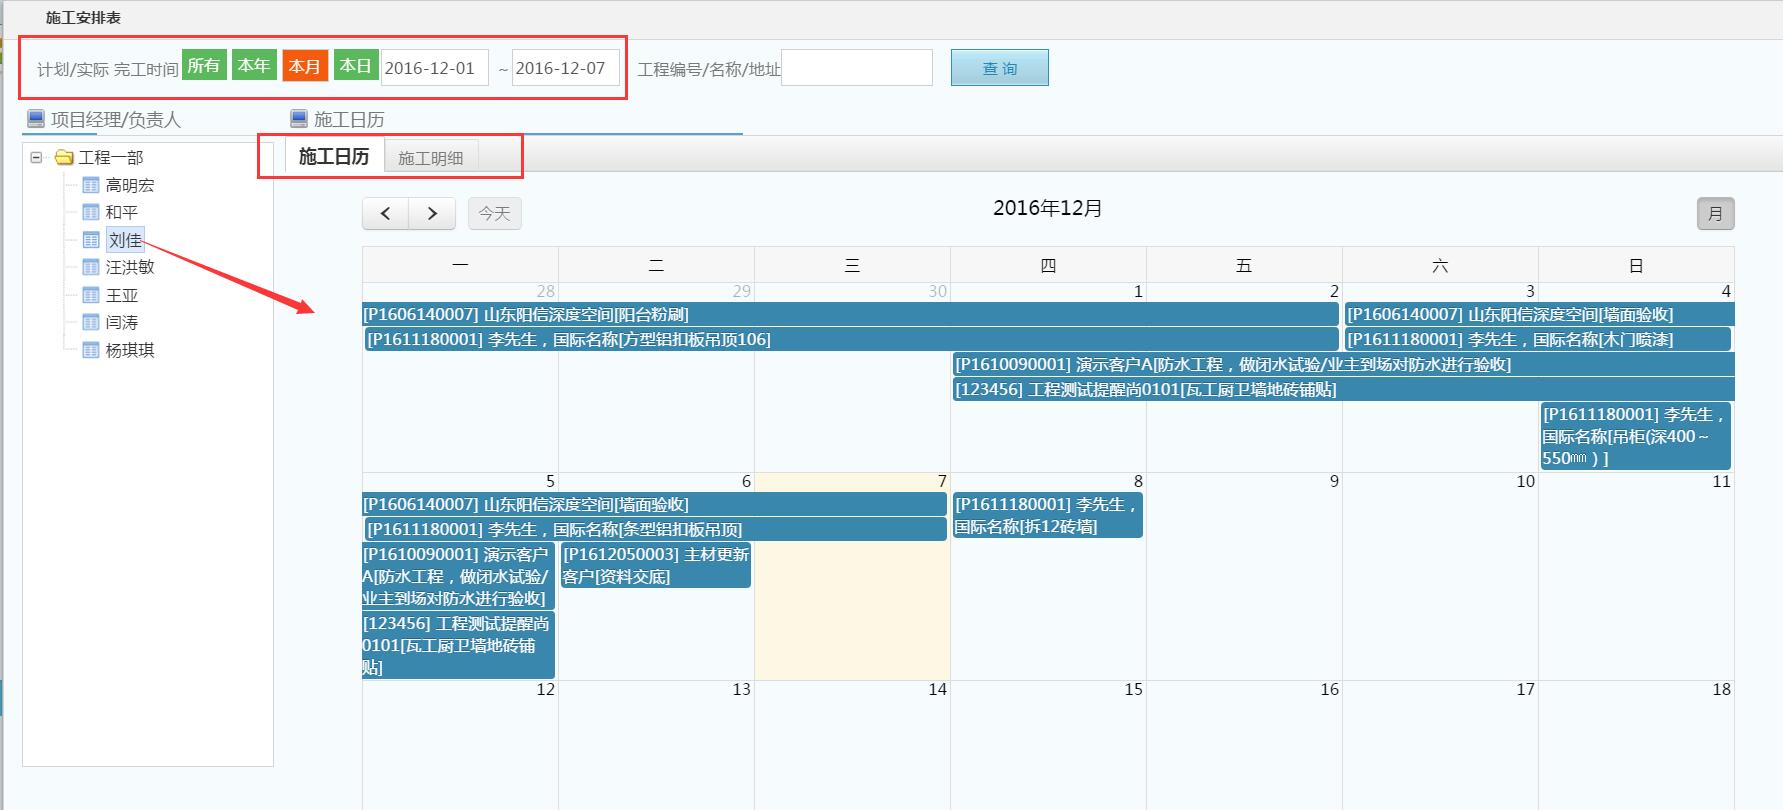Switch to 月 month view
The image size is (1783, 810).
tap(1715, 213)
